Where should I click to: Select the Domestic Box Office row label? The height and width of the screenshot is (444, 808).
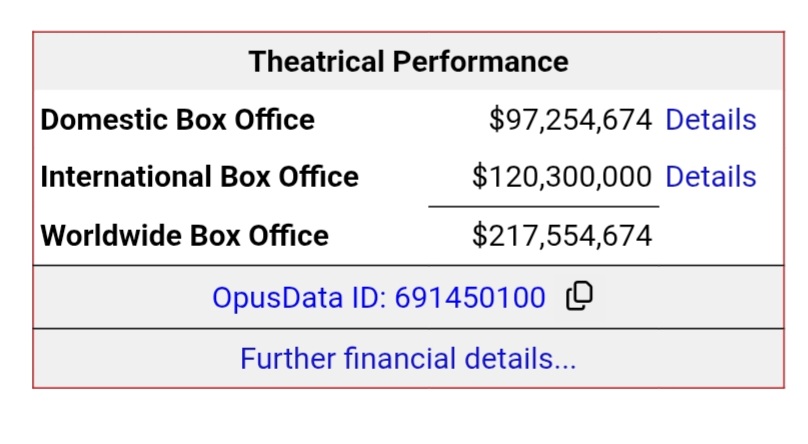point(177,120)
